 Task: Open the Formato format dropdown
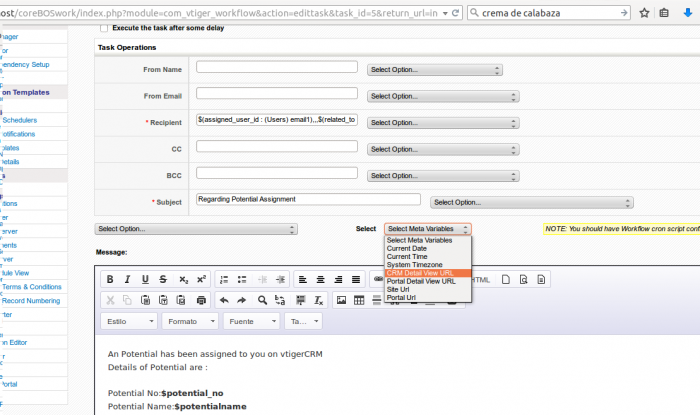pos(189,322)
